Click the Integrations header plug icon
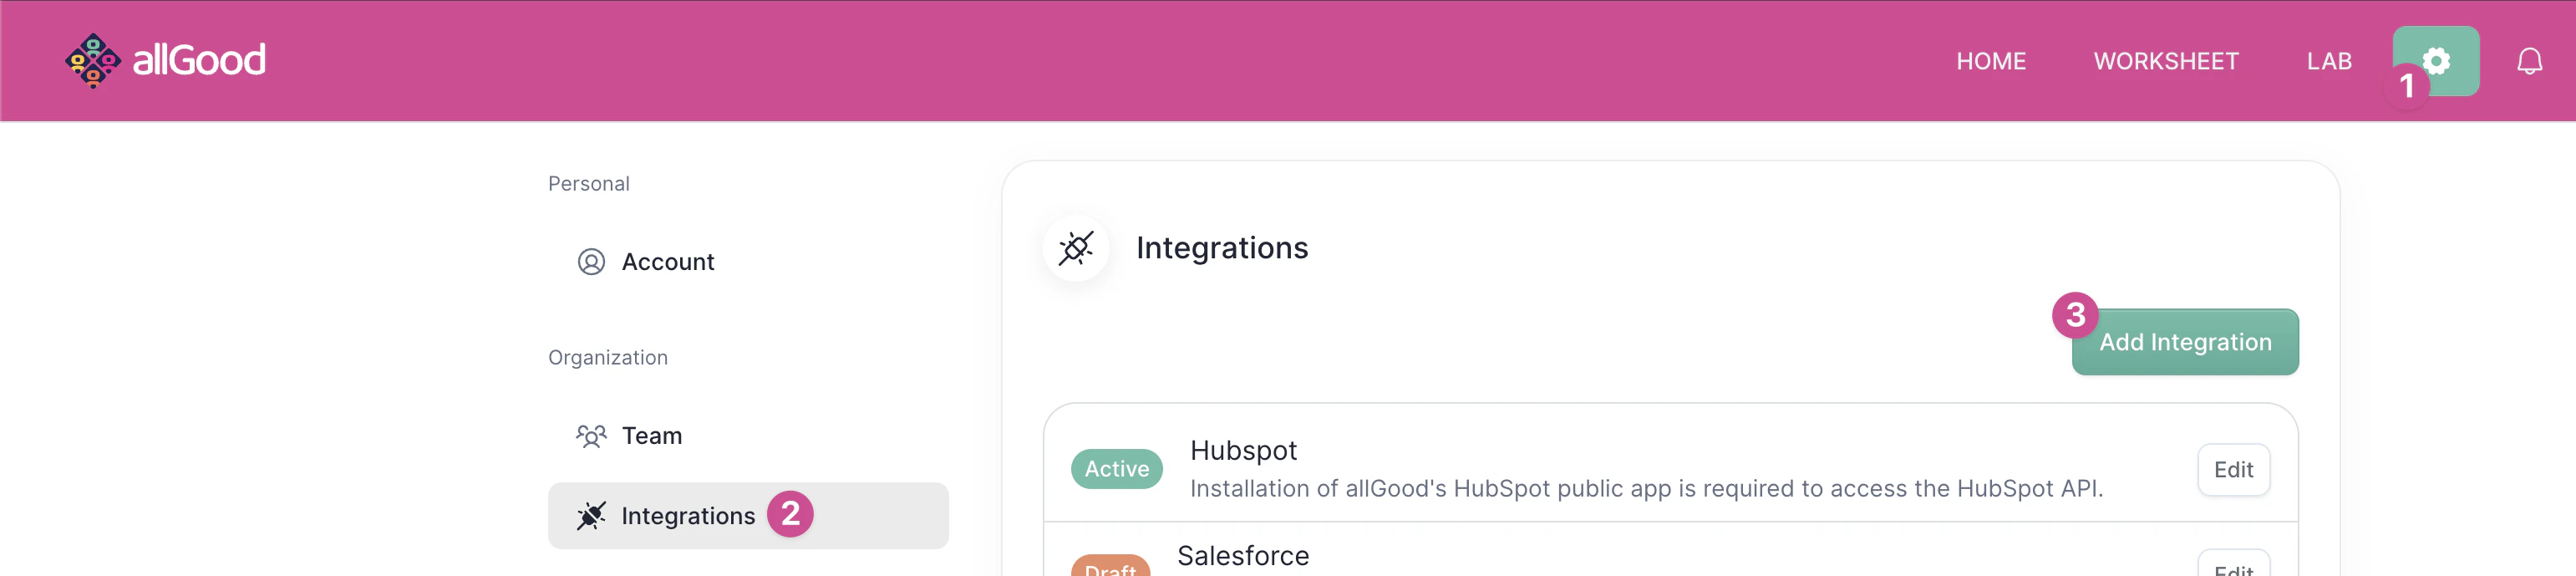Viewport: 2576px width, 576px height. pos(1076,248)
